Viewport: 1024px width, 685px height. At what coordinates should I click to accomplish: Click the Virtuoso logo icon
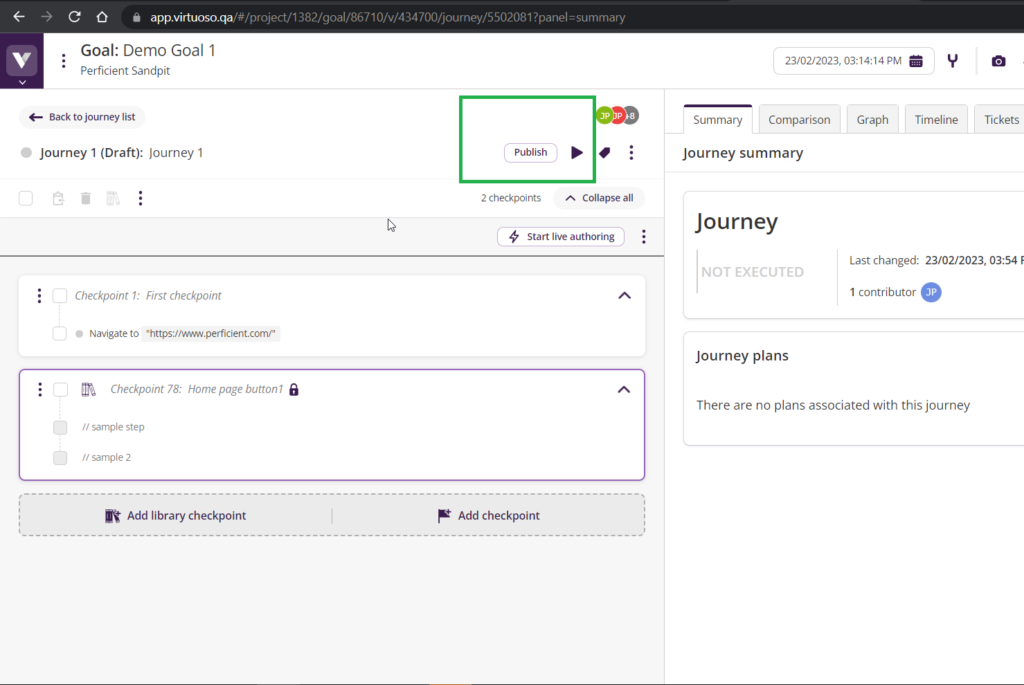[x=22, y=61]
